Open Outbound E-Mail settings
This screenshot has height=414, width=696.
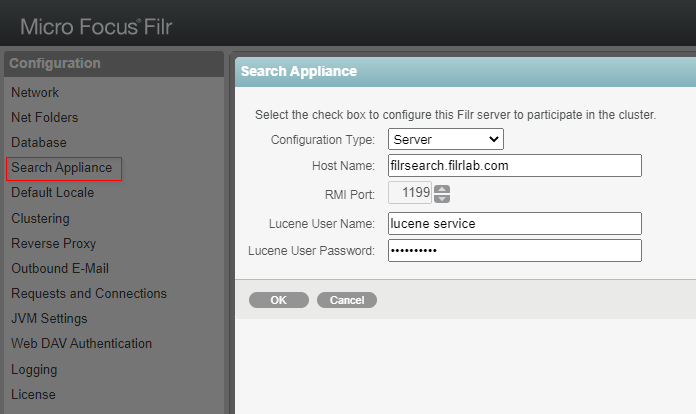point(60,268)
